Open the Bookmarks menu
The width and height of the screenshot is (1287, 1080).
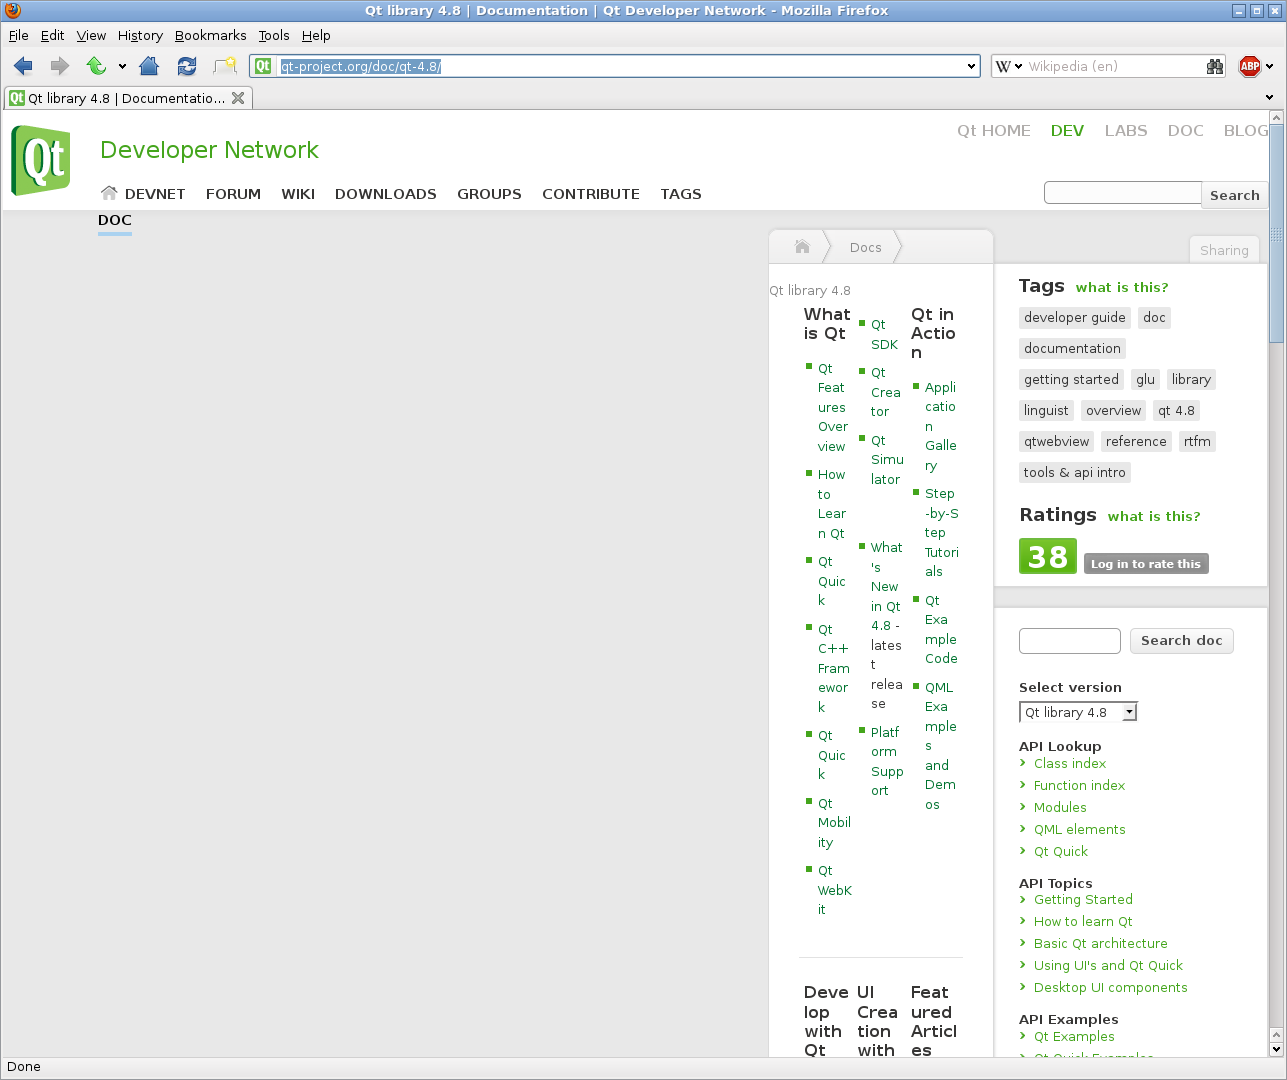tap(210, 35)
